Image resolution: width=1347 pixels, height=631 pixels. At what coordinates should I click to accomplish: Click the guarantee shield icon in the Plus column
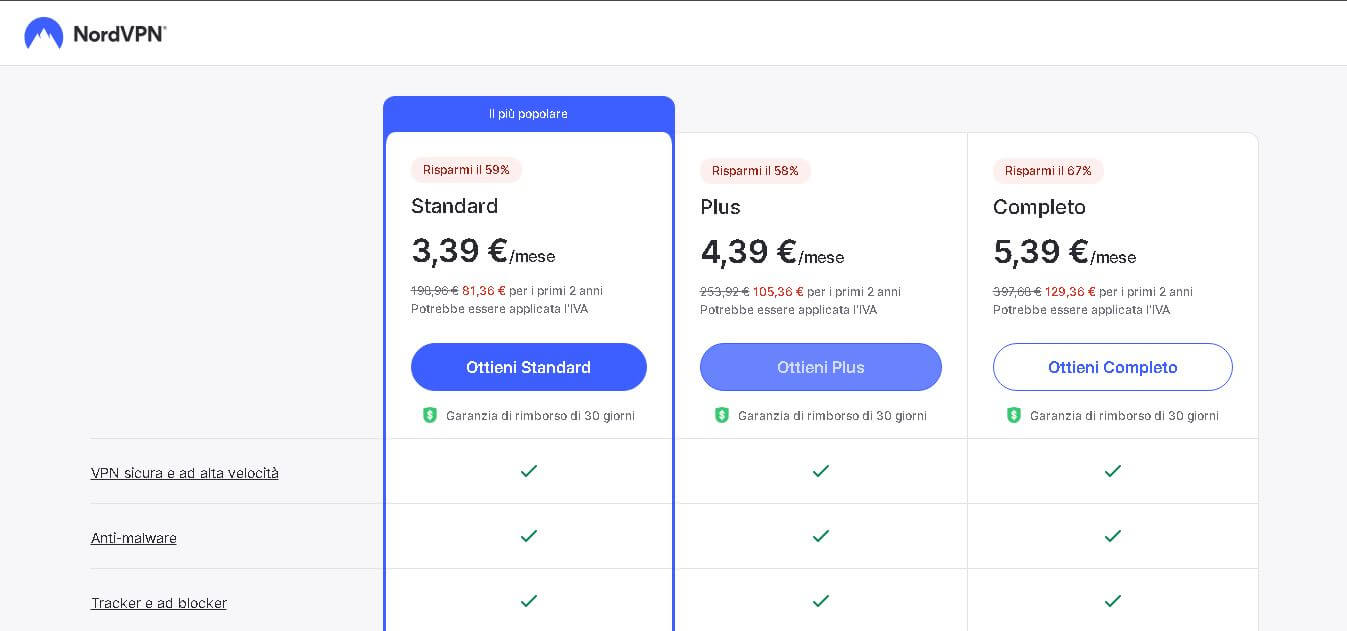[722, 415]
